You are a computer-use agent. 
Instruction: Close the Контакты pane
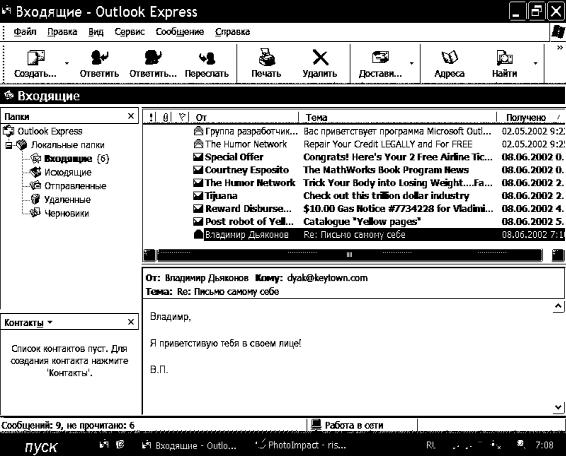click(x=131, y=322)
